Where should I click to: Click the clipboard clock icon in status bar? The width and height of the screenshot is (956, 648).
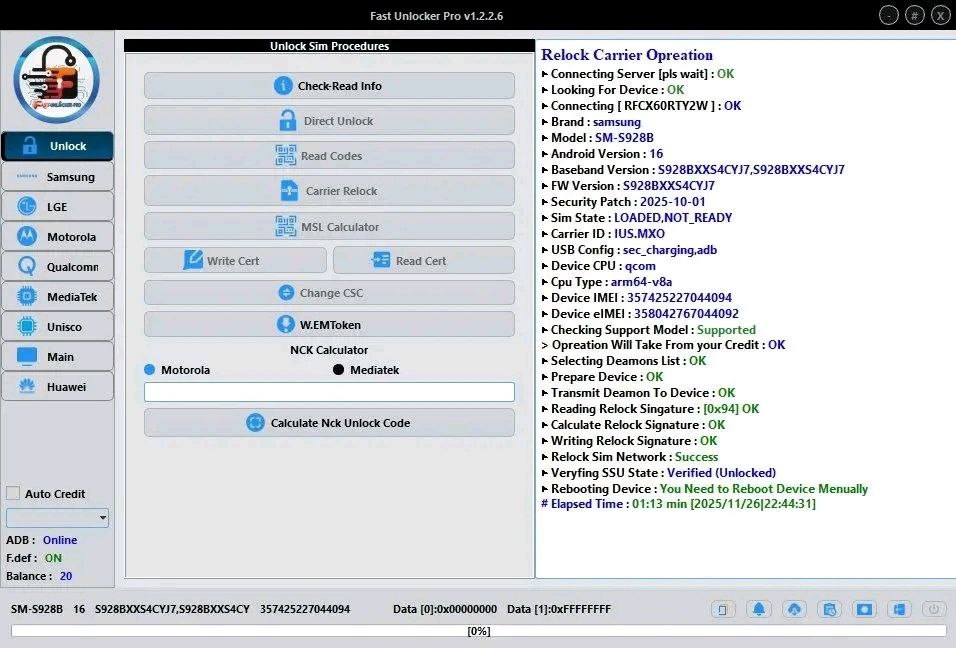coord(829,609)
